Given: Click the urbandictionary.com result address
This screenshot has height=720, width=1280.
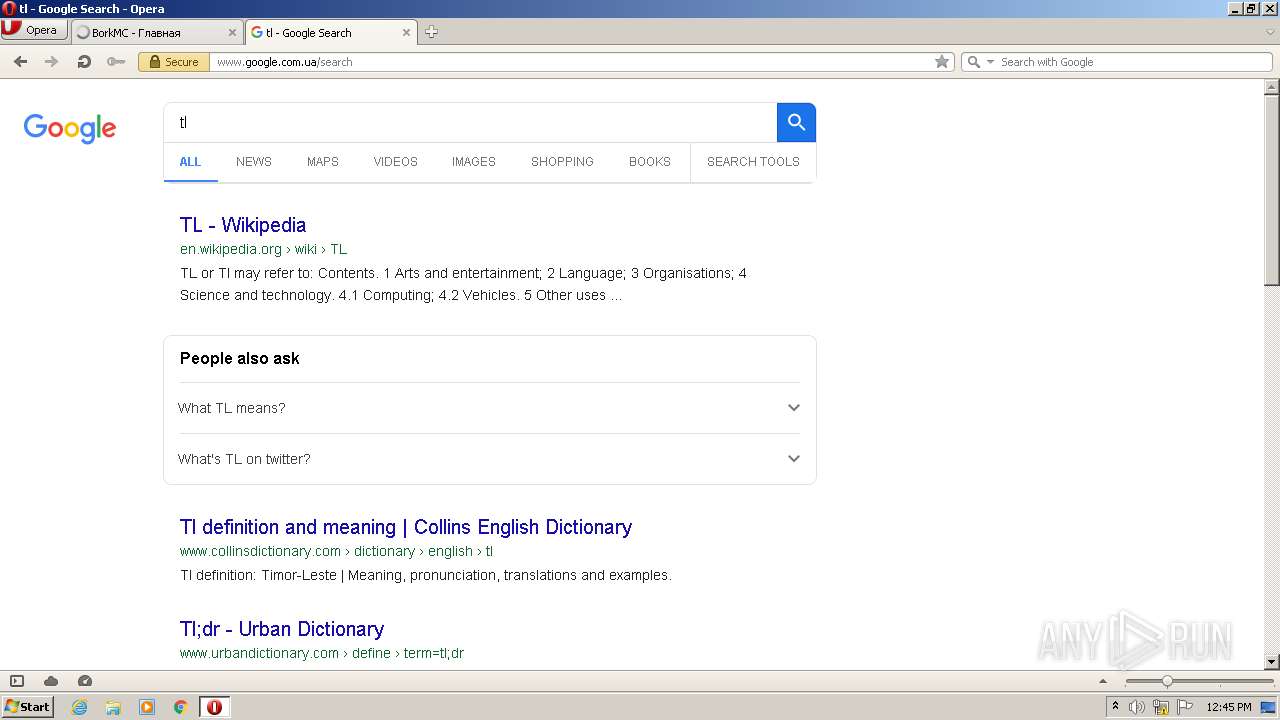Looking at the screenshot, I should point(322,653).
